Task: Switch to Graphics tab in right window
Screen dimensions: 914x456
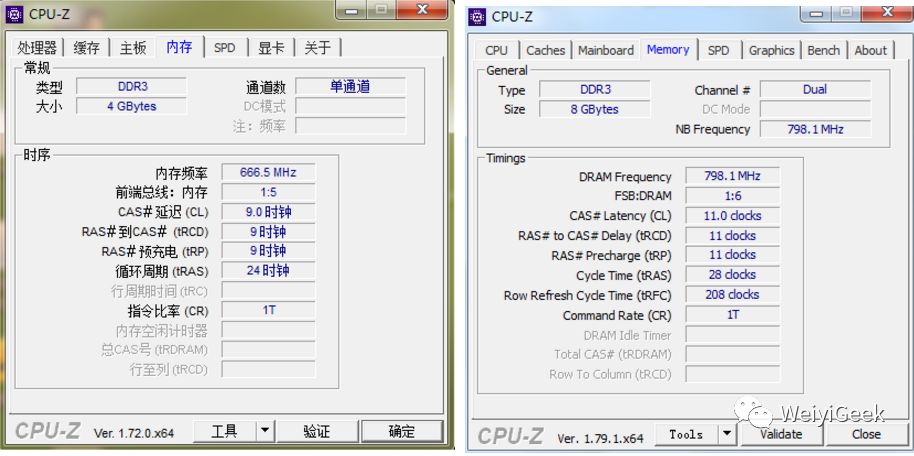Action: point(772,50)
